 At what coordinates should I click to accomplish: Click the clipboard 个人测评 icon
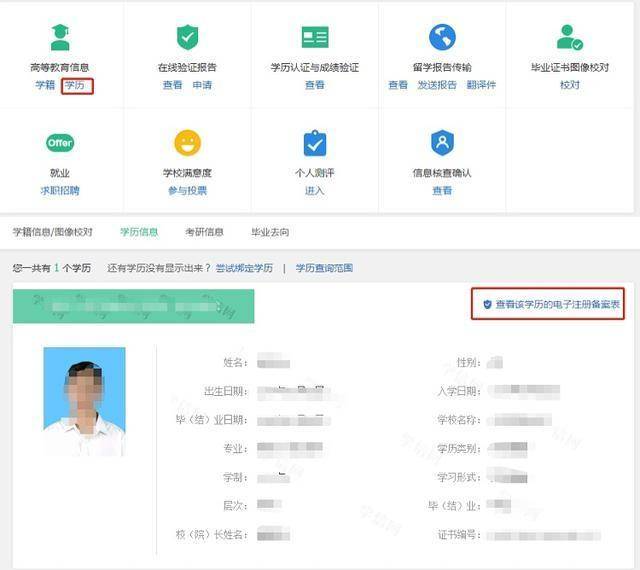pos(315,143)
